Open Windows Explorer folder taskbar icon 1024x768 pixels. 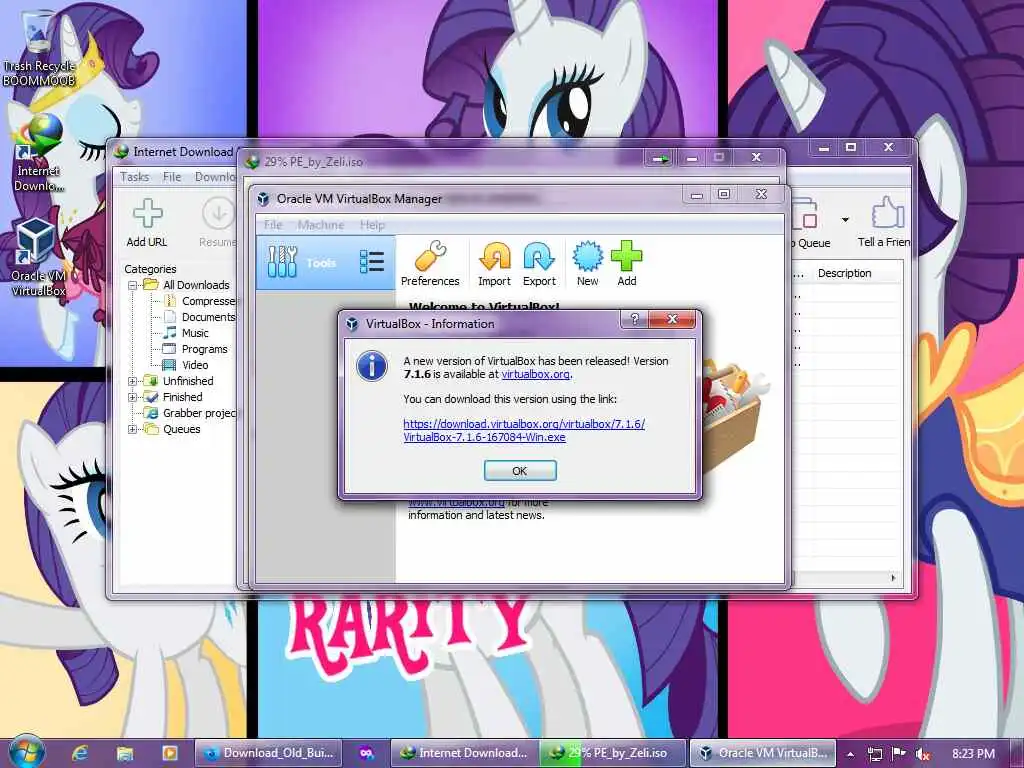(125, 753)
